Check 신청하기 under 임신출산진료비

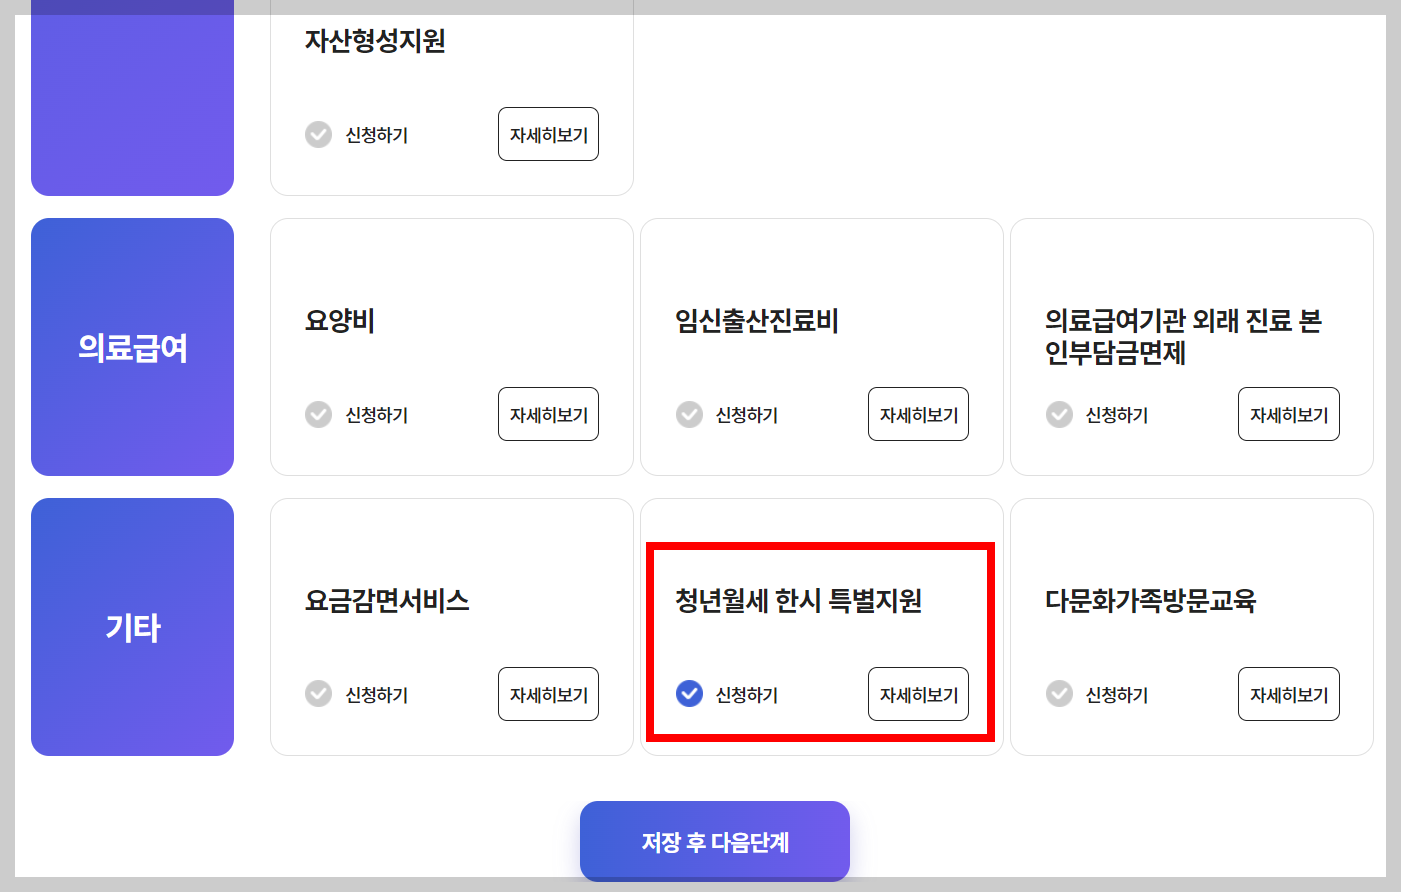tap(688, 414)
